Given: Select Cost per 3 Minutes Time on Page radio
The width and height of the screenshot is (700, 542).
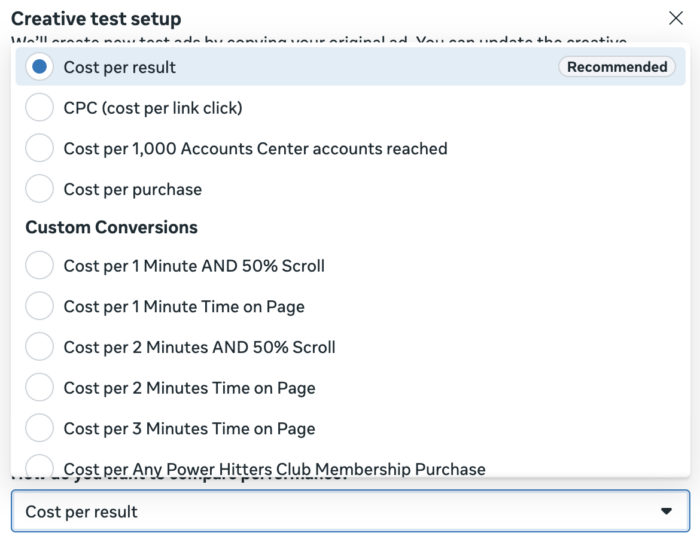Looking at the screenshot, I should click(39, 428).
